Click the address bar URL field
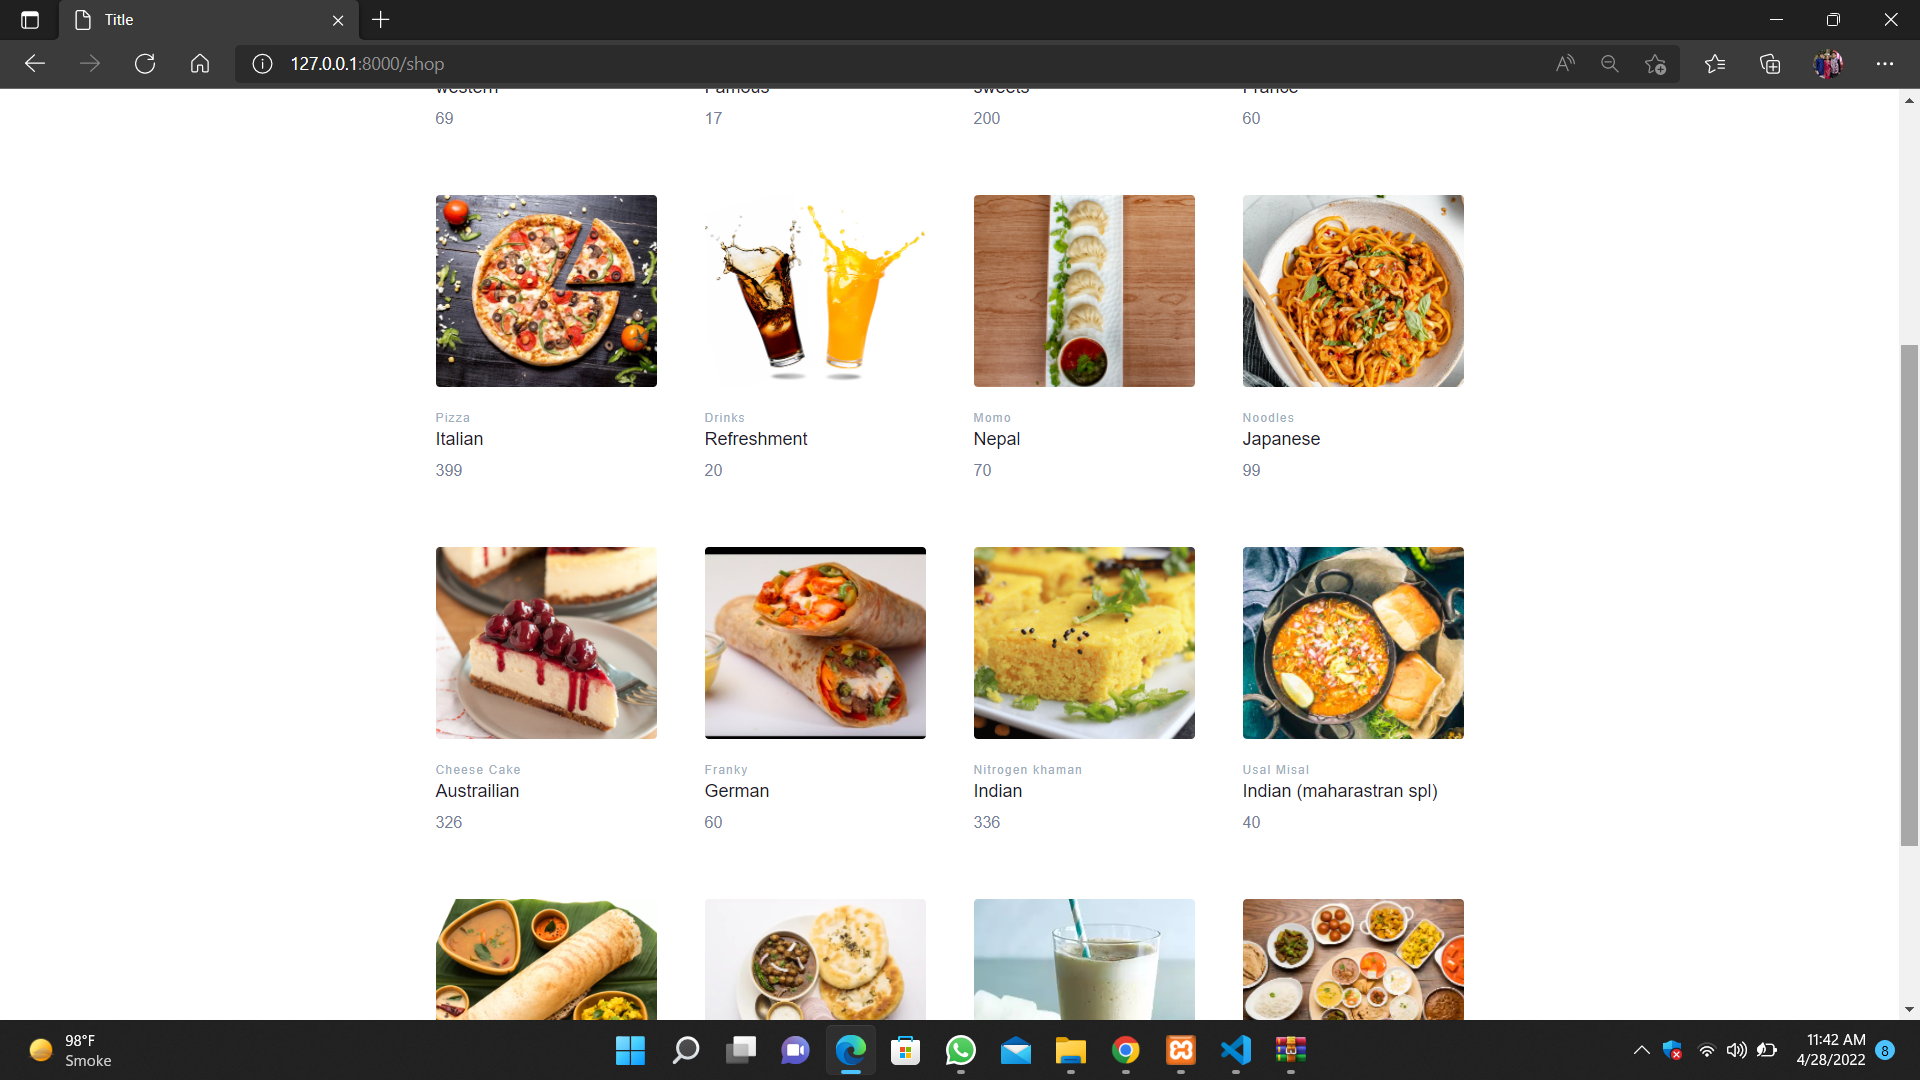 [x=800, y=64]
